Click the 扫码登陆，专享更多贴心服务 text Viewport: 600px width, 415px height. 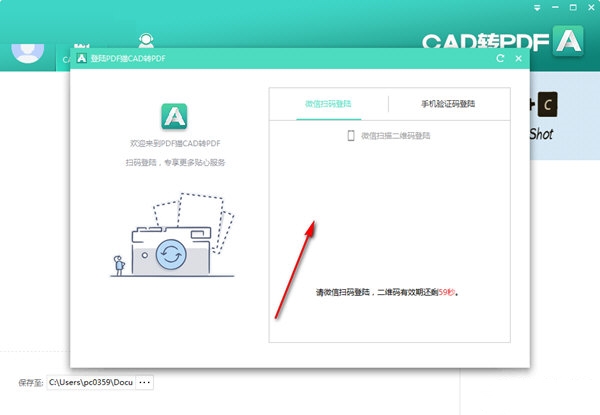tap(175, 163)
